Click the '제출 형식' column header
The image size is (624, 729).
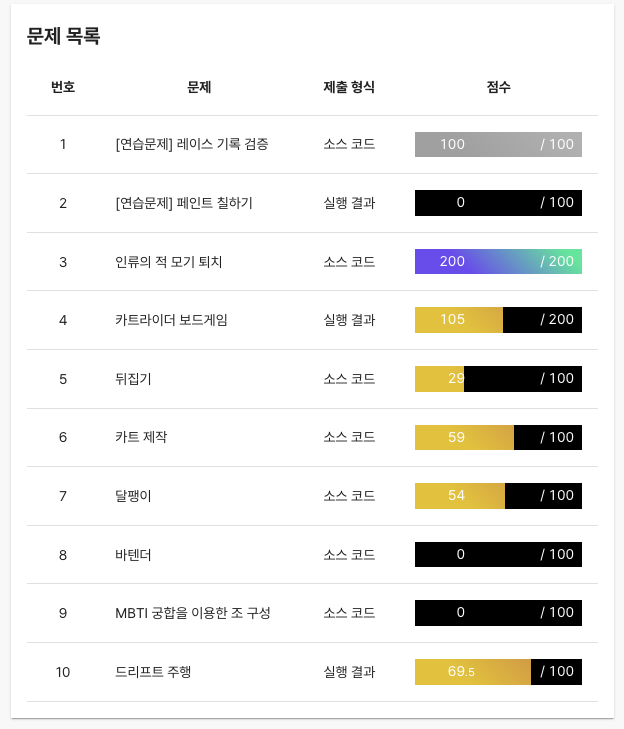349,87
